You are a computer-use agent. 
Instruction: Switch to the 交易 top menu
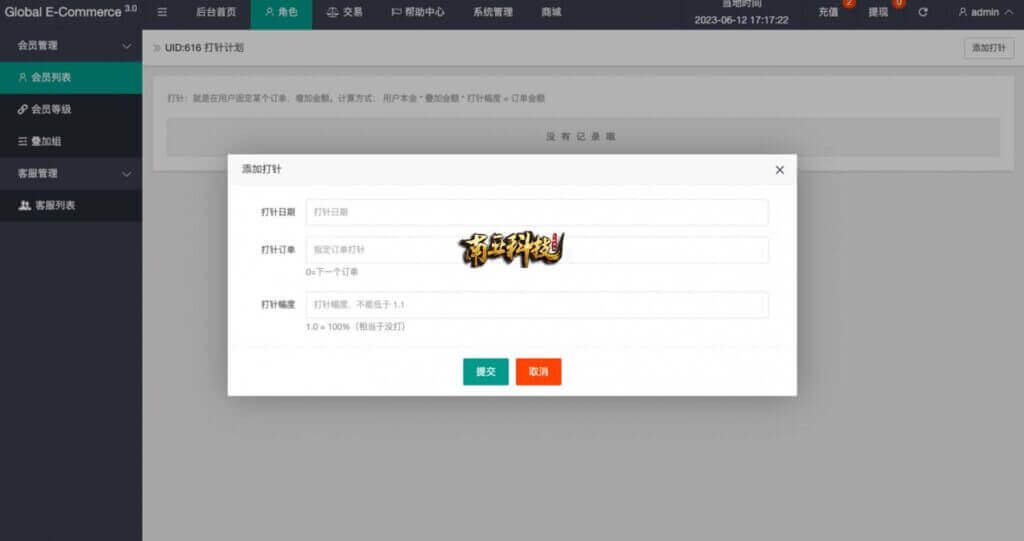345,12
